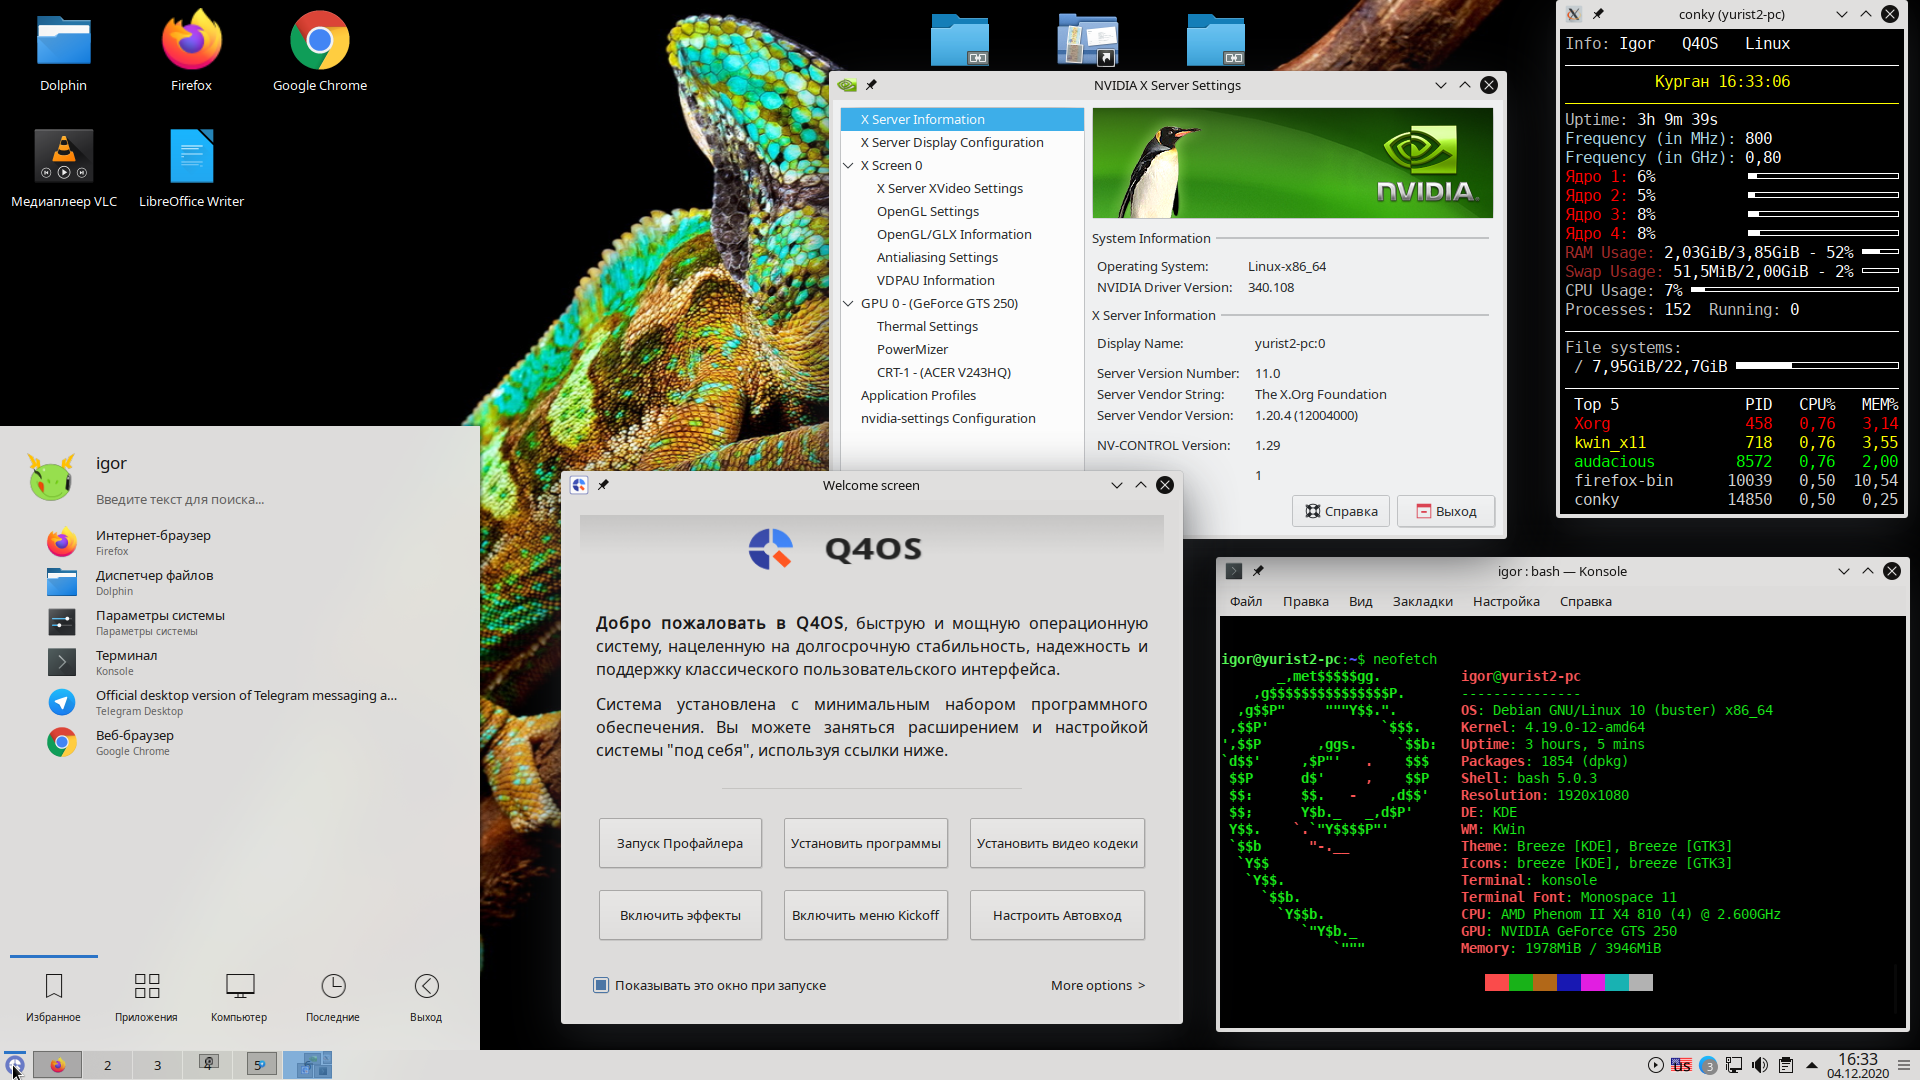The image size is (1920, 1080).
Task: Click Установить видео кодеки button
Action: click(1057, 843)
